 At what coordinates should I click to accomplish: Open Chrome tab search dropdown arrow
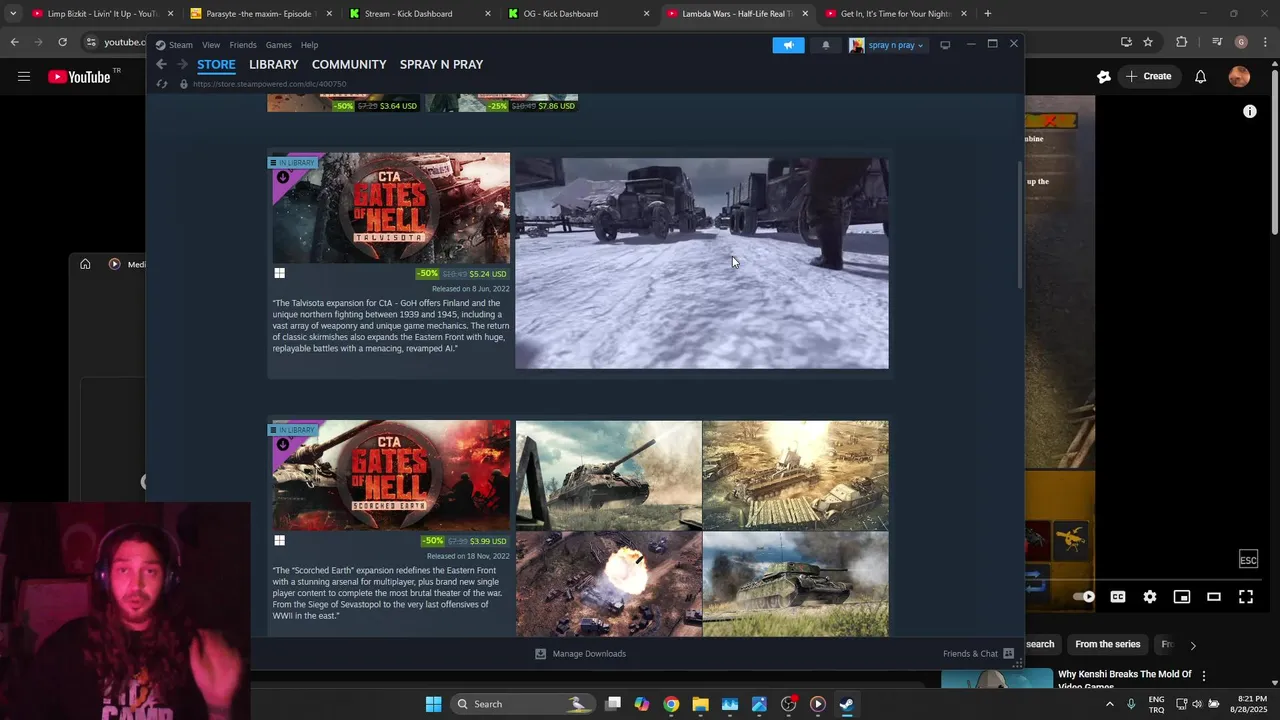[12, 14]
